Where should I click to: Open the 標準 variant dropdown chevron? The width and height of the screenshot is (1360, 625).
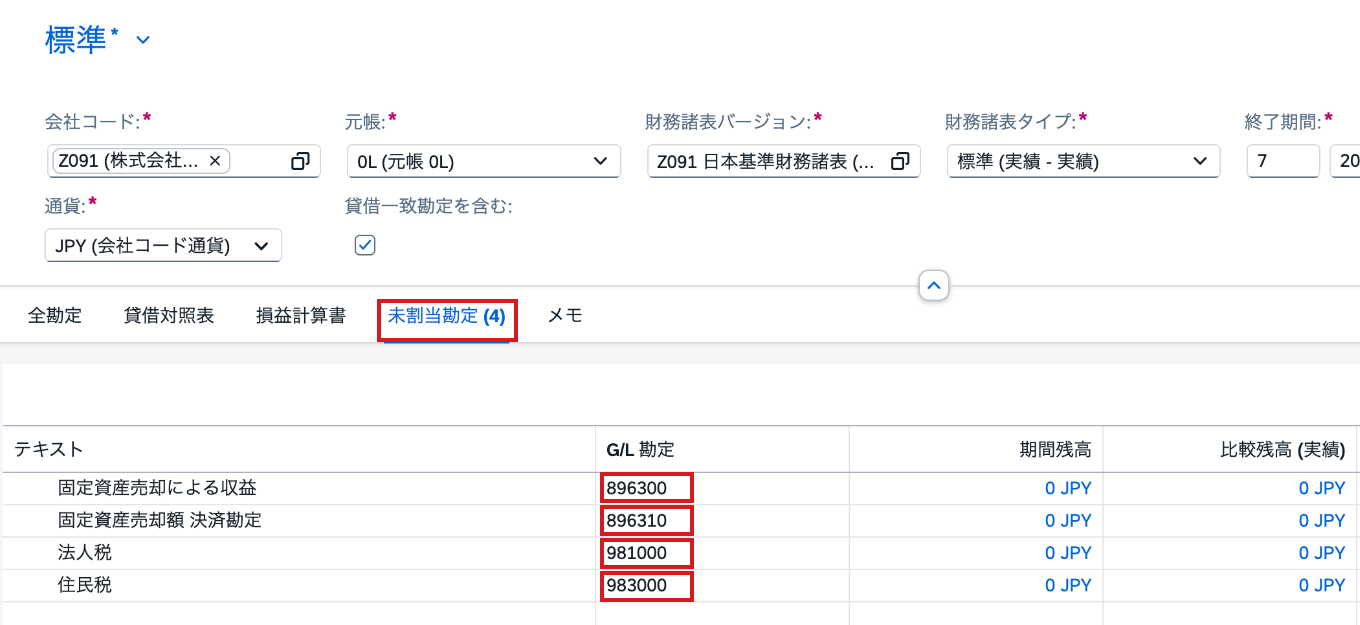tap(143, 40)
